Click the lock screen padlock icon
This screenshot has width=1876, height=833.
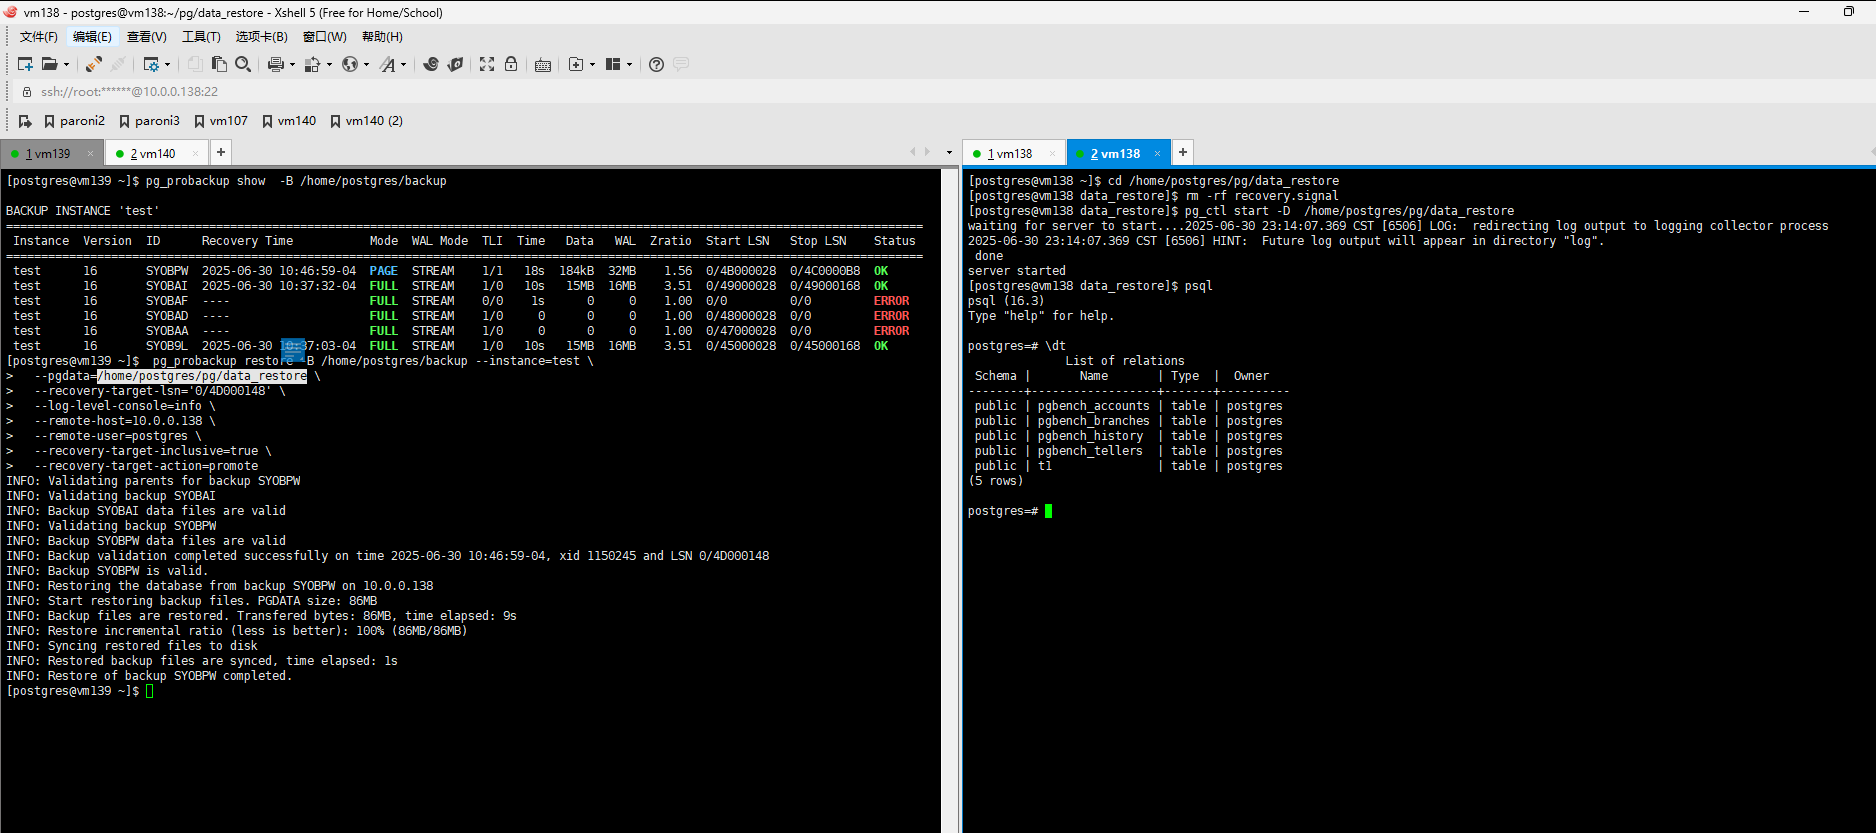coord(511,64)
